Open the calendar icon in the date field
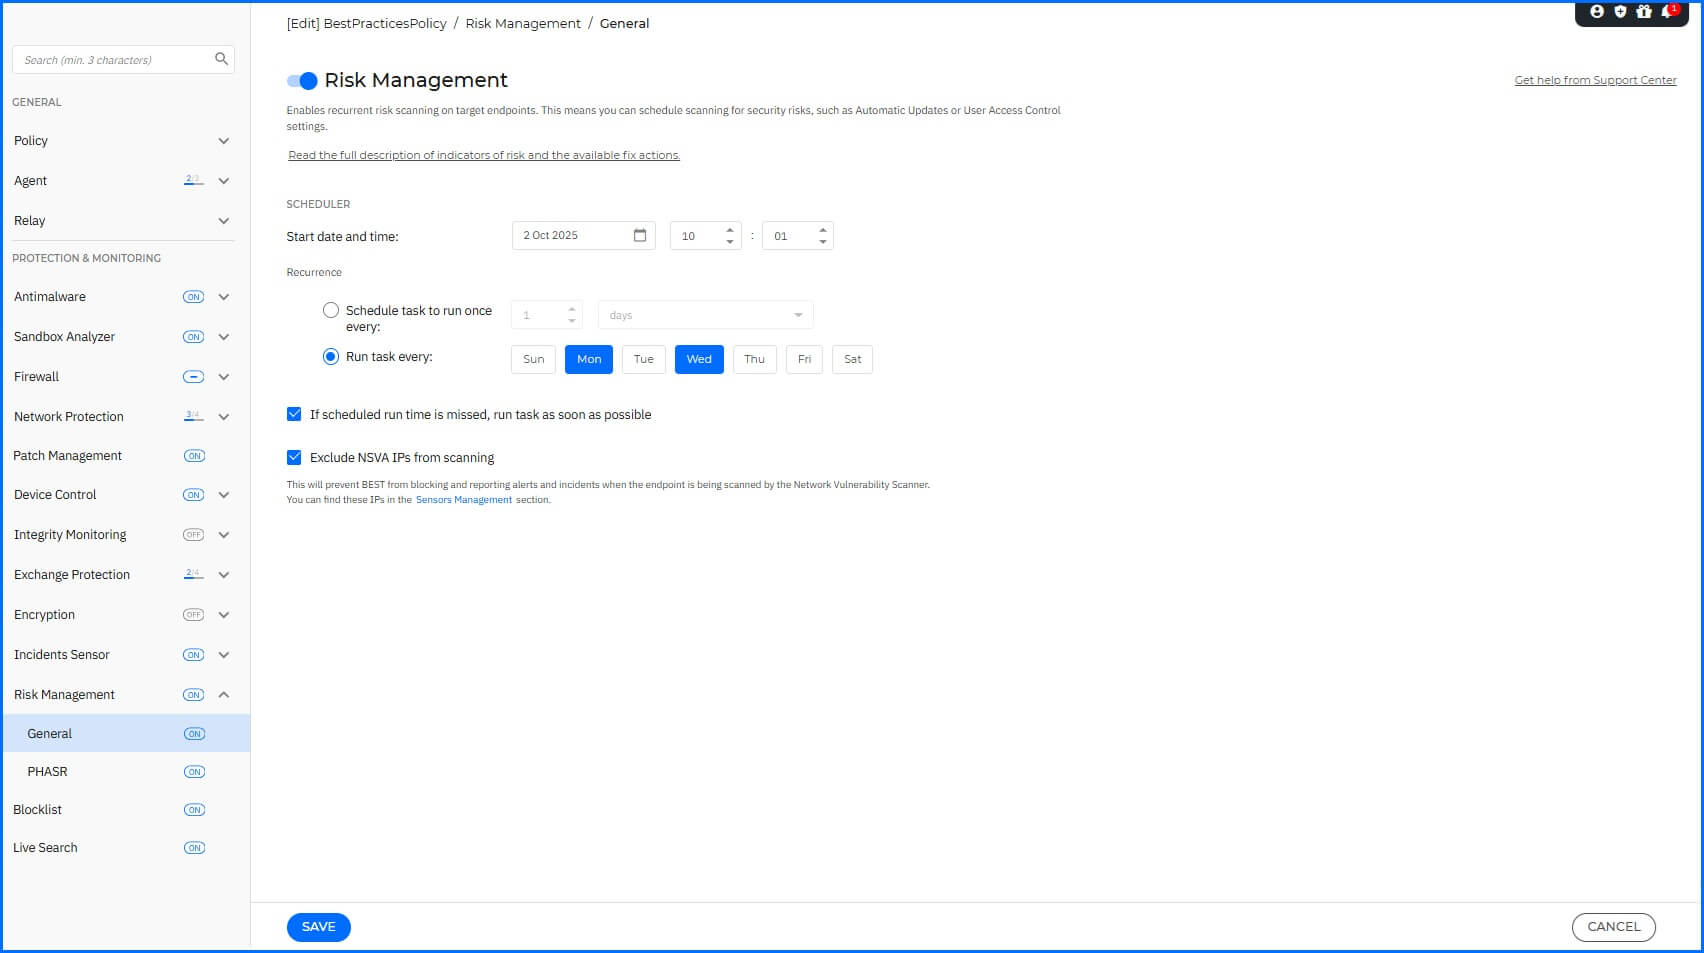This screenshot has width=1704, height=953. click(639, 235)
